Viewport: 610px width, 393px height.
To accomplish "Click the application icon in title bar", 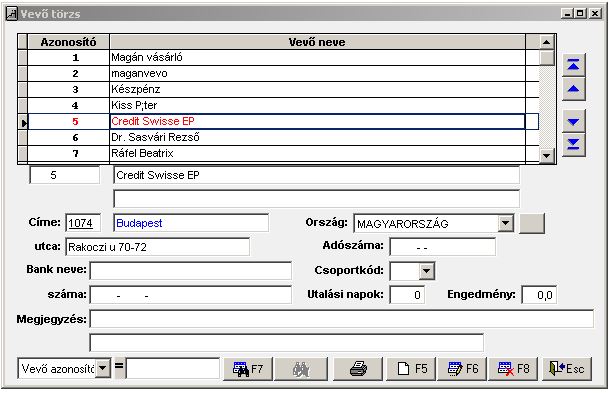I will coord(12,14).
